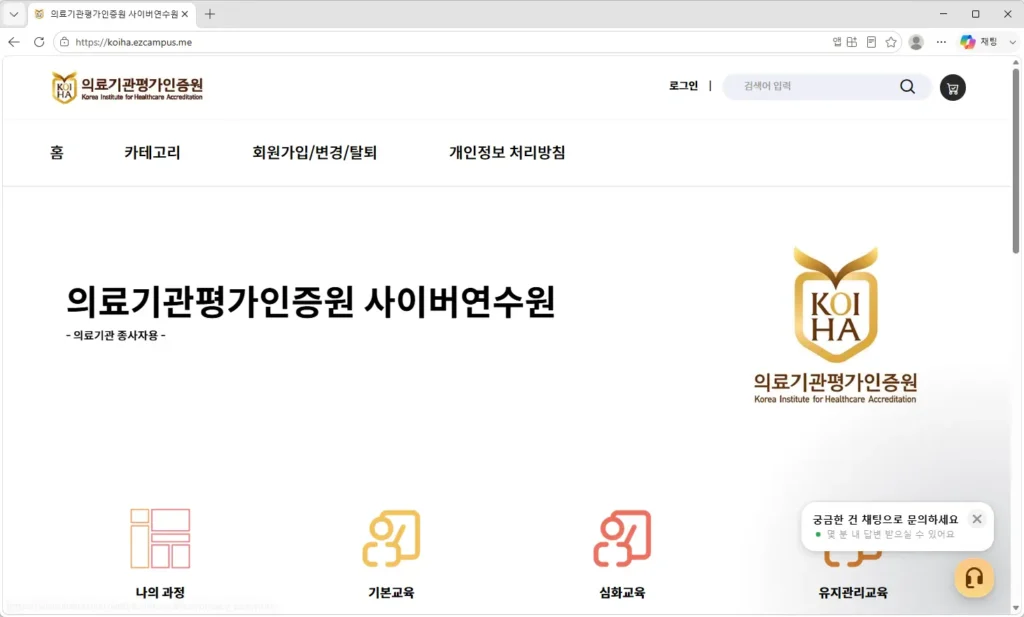This screenshot has width=1024, height=617.
Task: Dismiss the chat inquiry popup
Action: tap(977, 519)
